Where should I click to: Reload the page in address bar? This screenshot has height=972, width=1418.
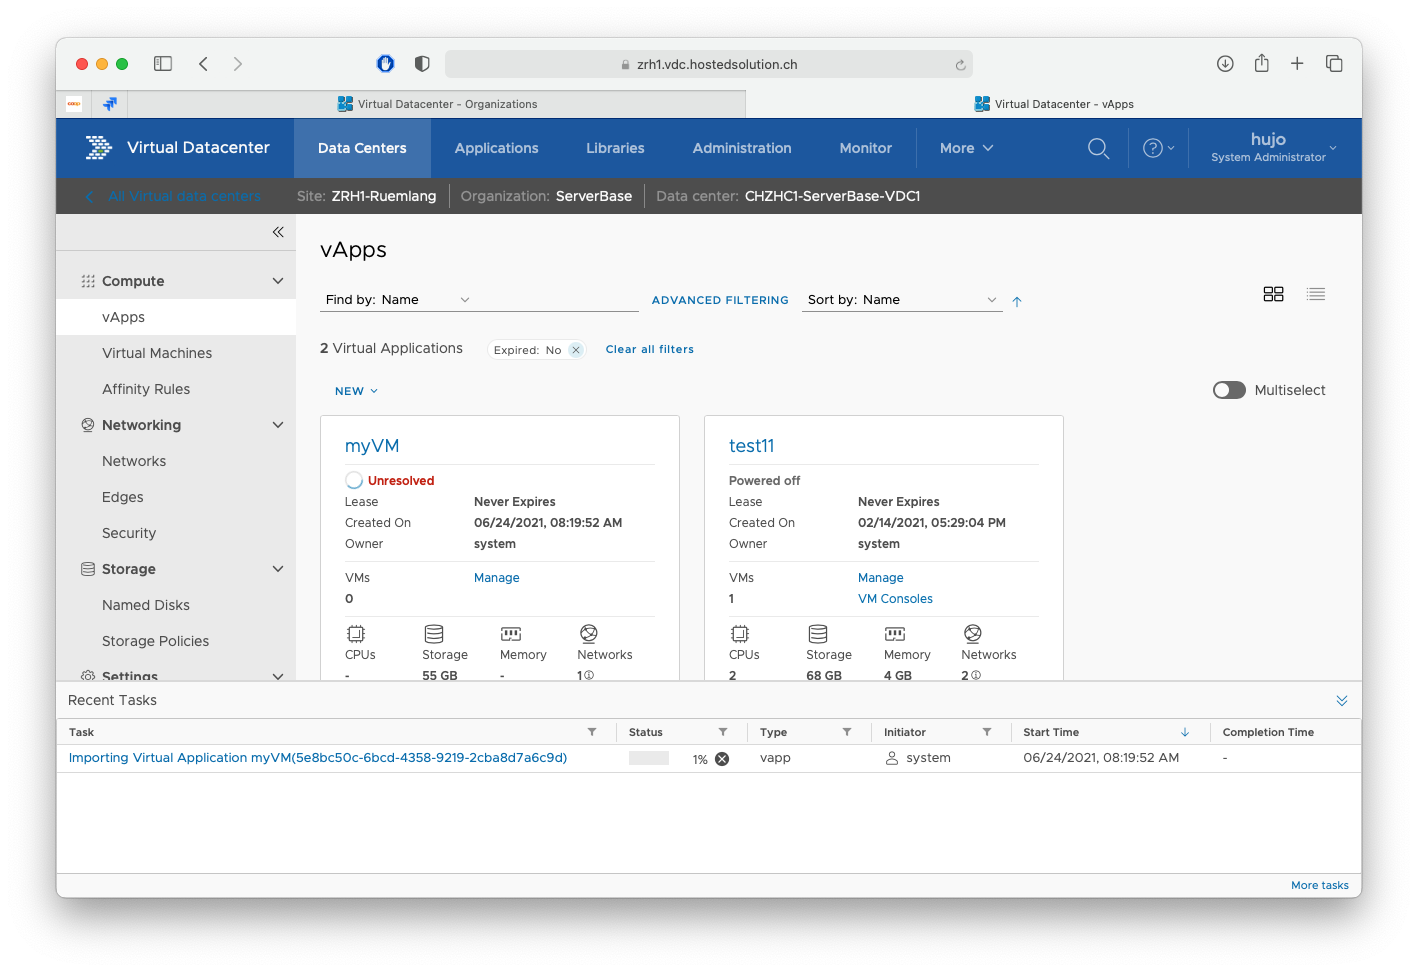click(x=960, y=65)
